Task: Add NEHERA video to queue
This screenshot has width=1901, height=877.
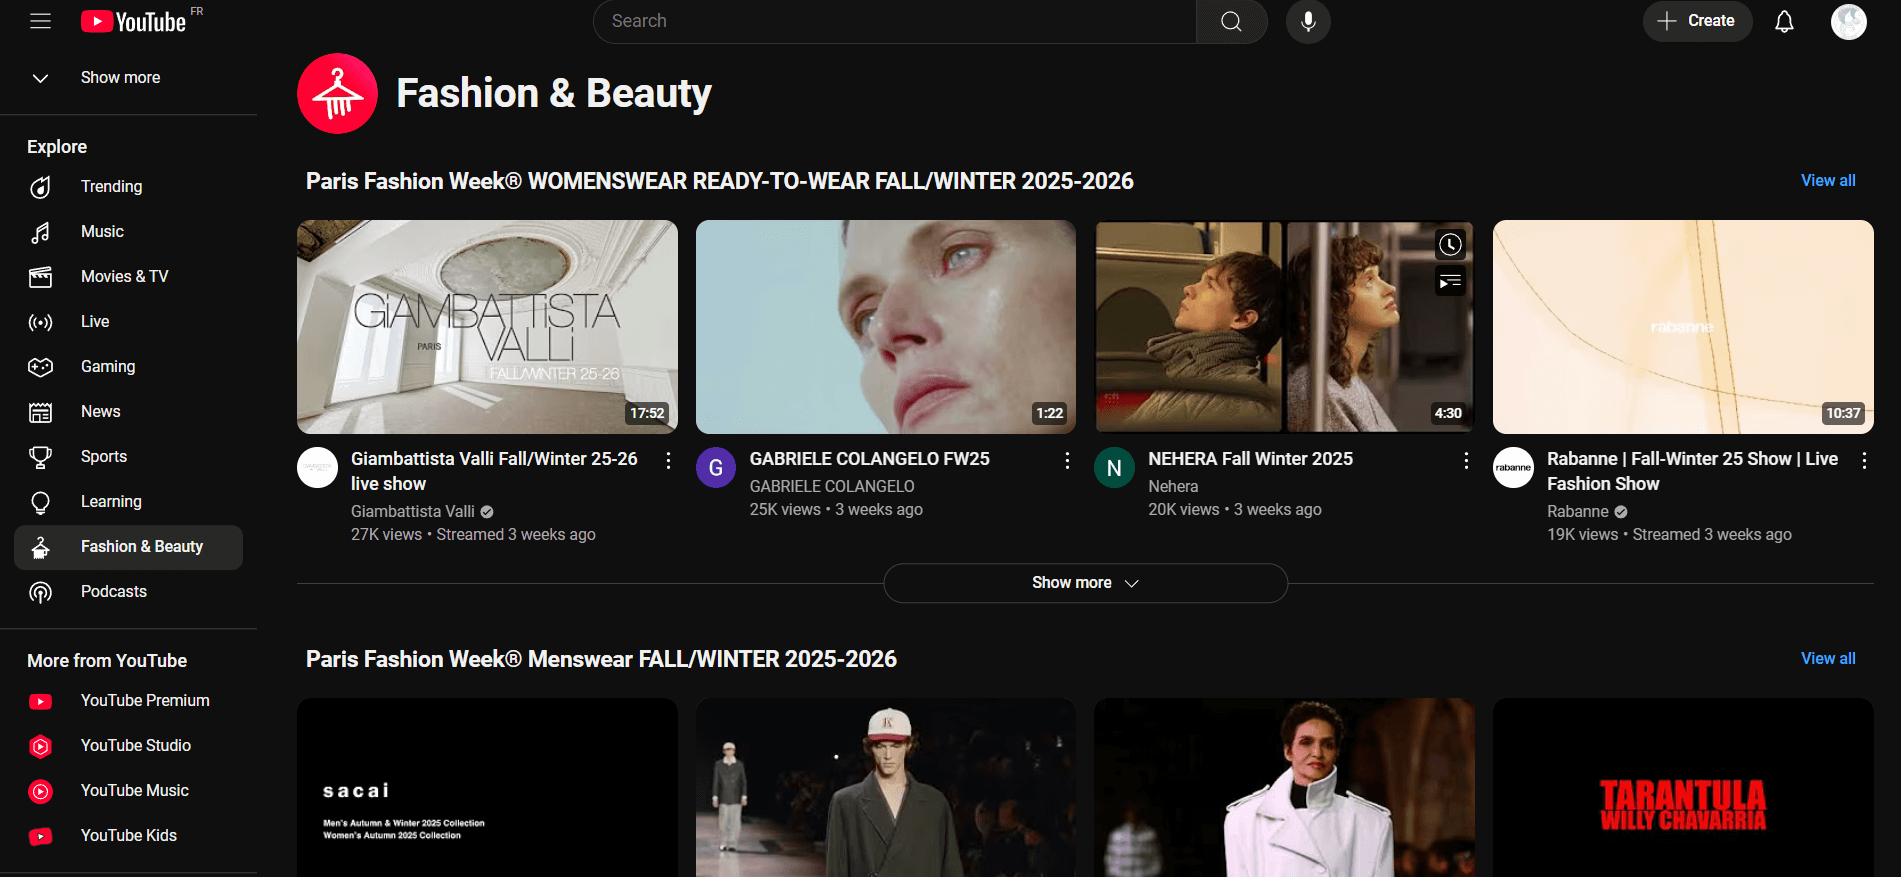Action: point(1450,282)
